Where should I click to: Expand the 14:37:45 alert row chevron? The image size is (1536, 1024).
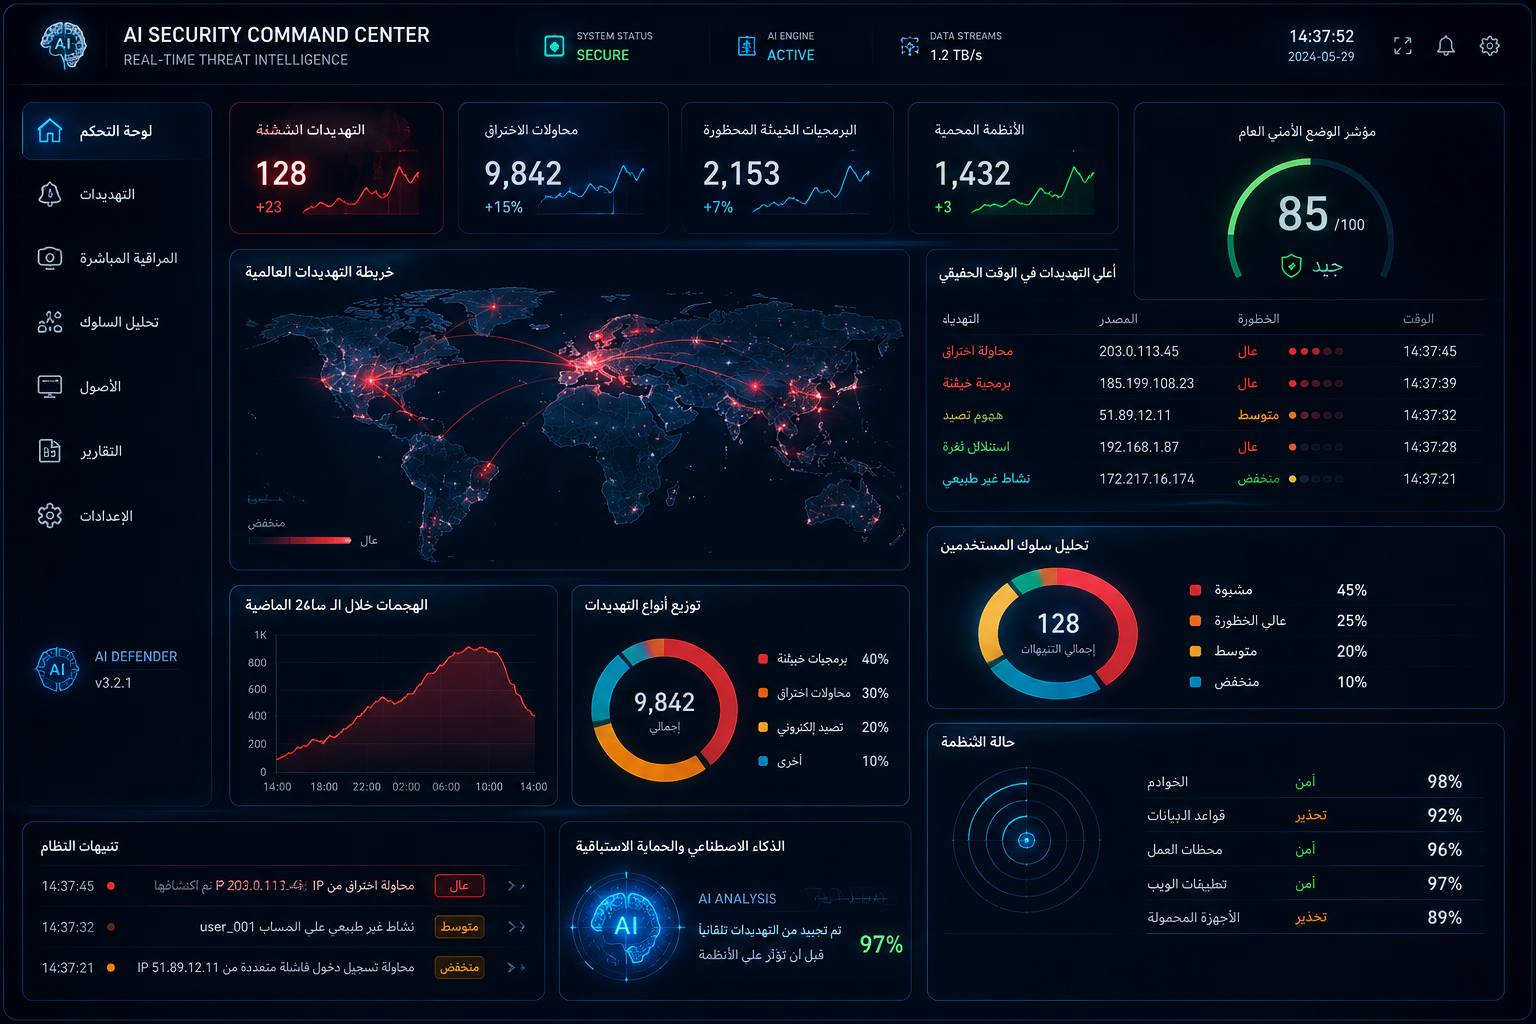[x=516, y=886]
